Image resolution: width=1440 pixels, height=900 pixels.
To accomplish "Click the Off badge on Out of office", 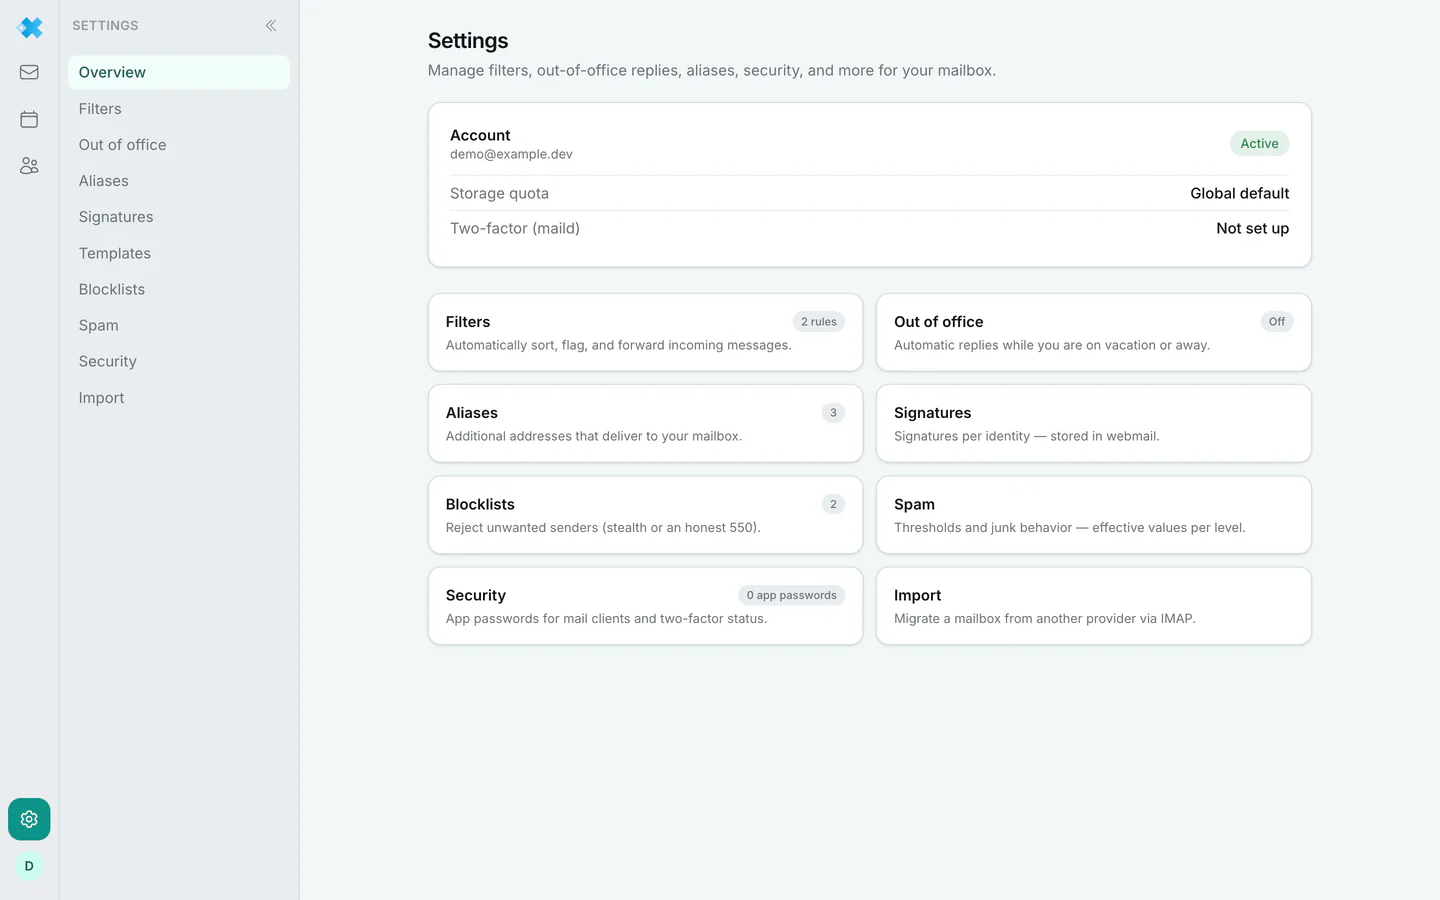I will [x=1277, y=322].
